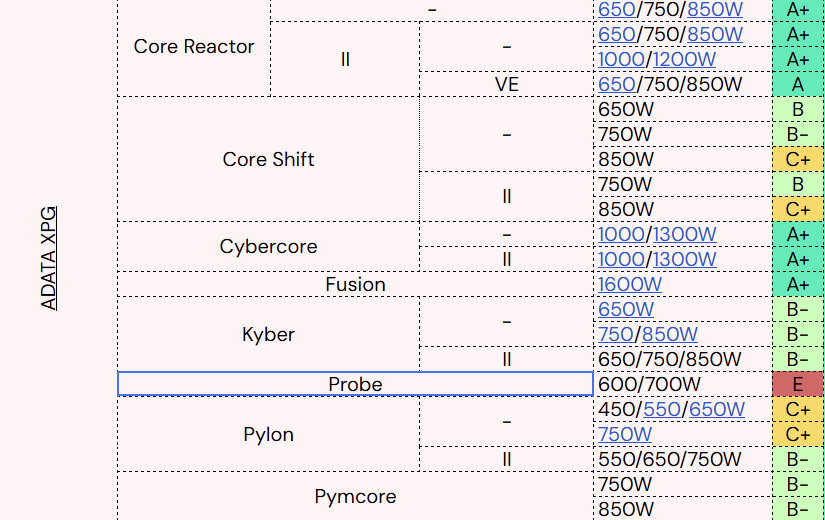
Task: Select the Probe model cell
Action: (355, 384)
